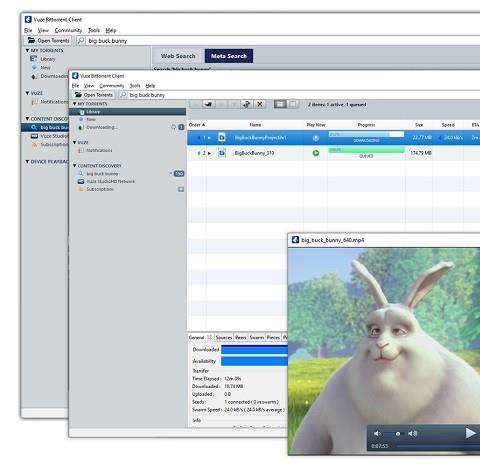
Task: Collapse MY TORRENTS section in front window
Action: point(75,104)
